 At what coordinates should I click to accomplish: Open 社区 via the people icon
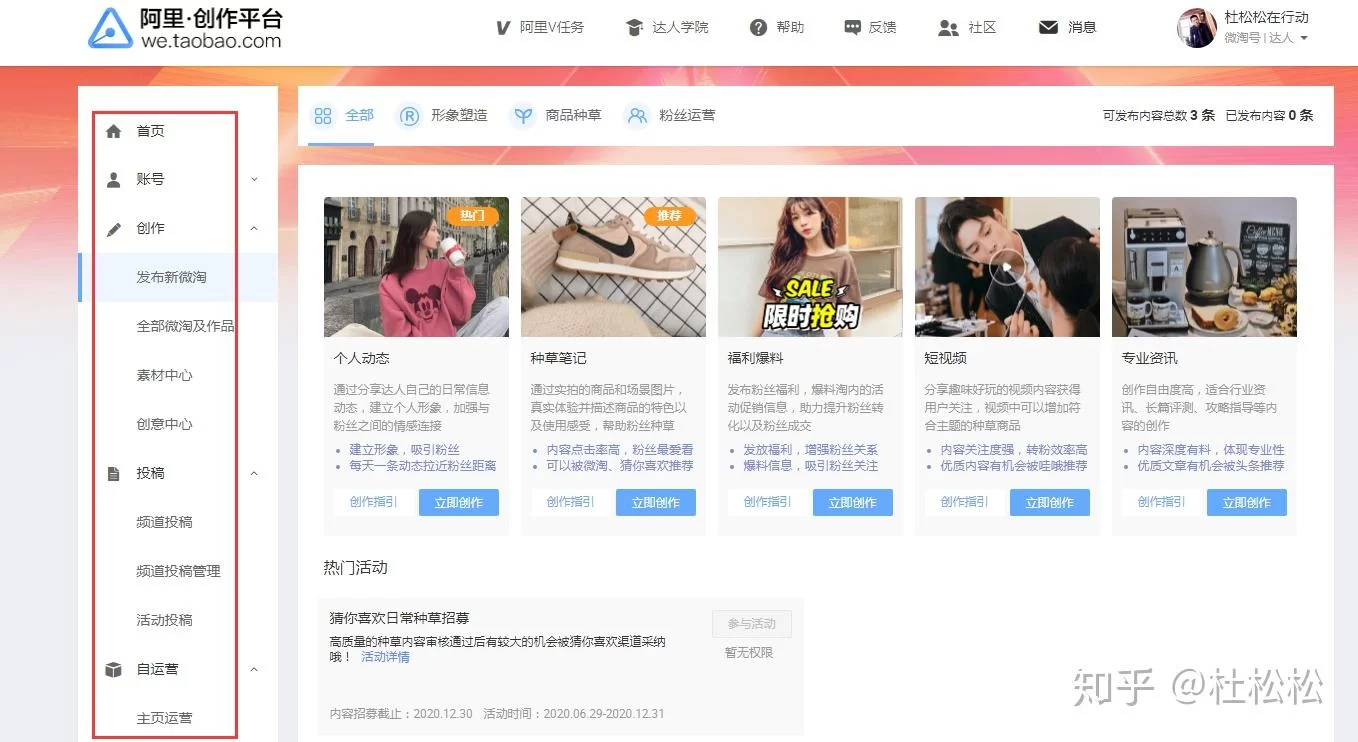948,27
